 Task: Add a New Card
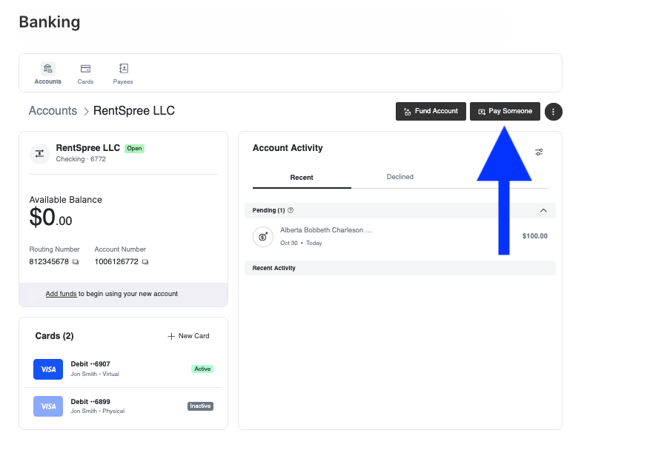(x=189, y=336)
